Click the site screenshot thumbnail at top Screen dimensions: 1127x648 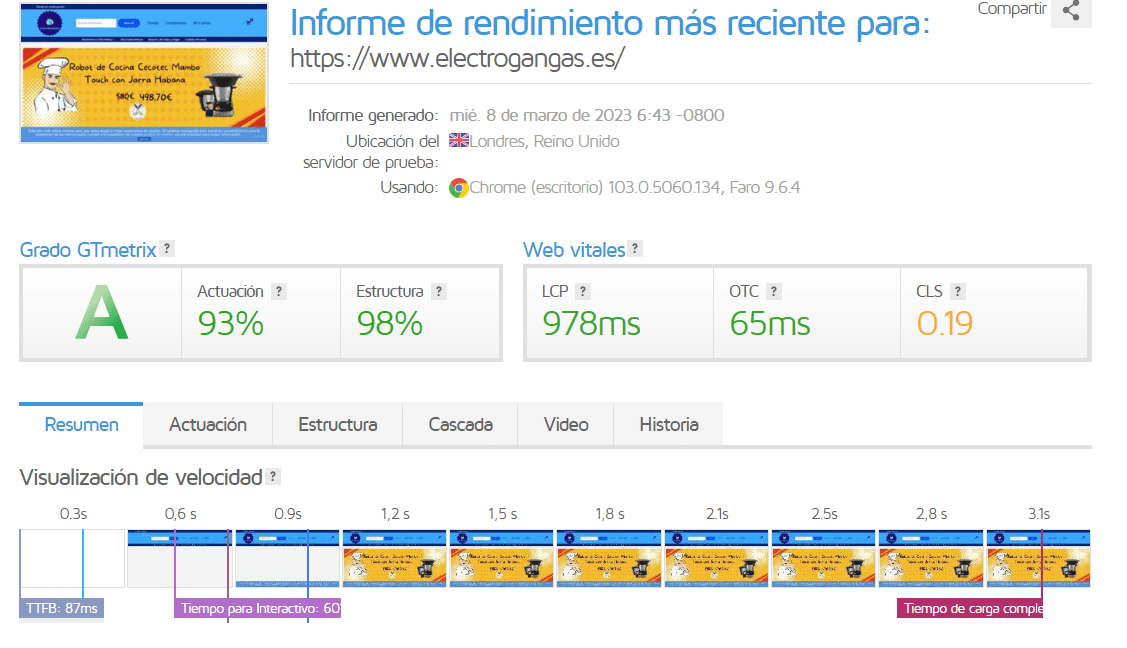(144, 73)
